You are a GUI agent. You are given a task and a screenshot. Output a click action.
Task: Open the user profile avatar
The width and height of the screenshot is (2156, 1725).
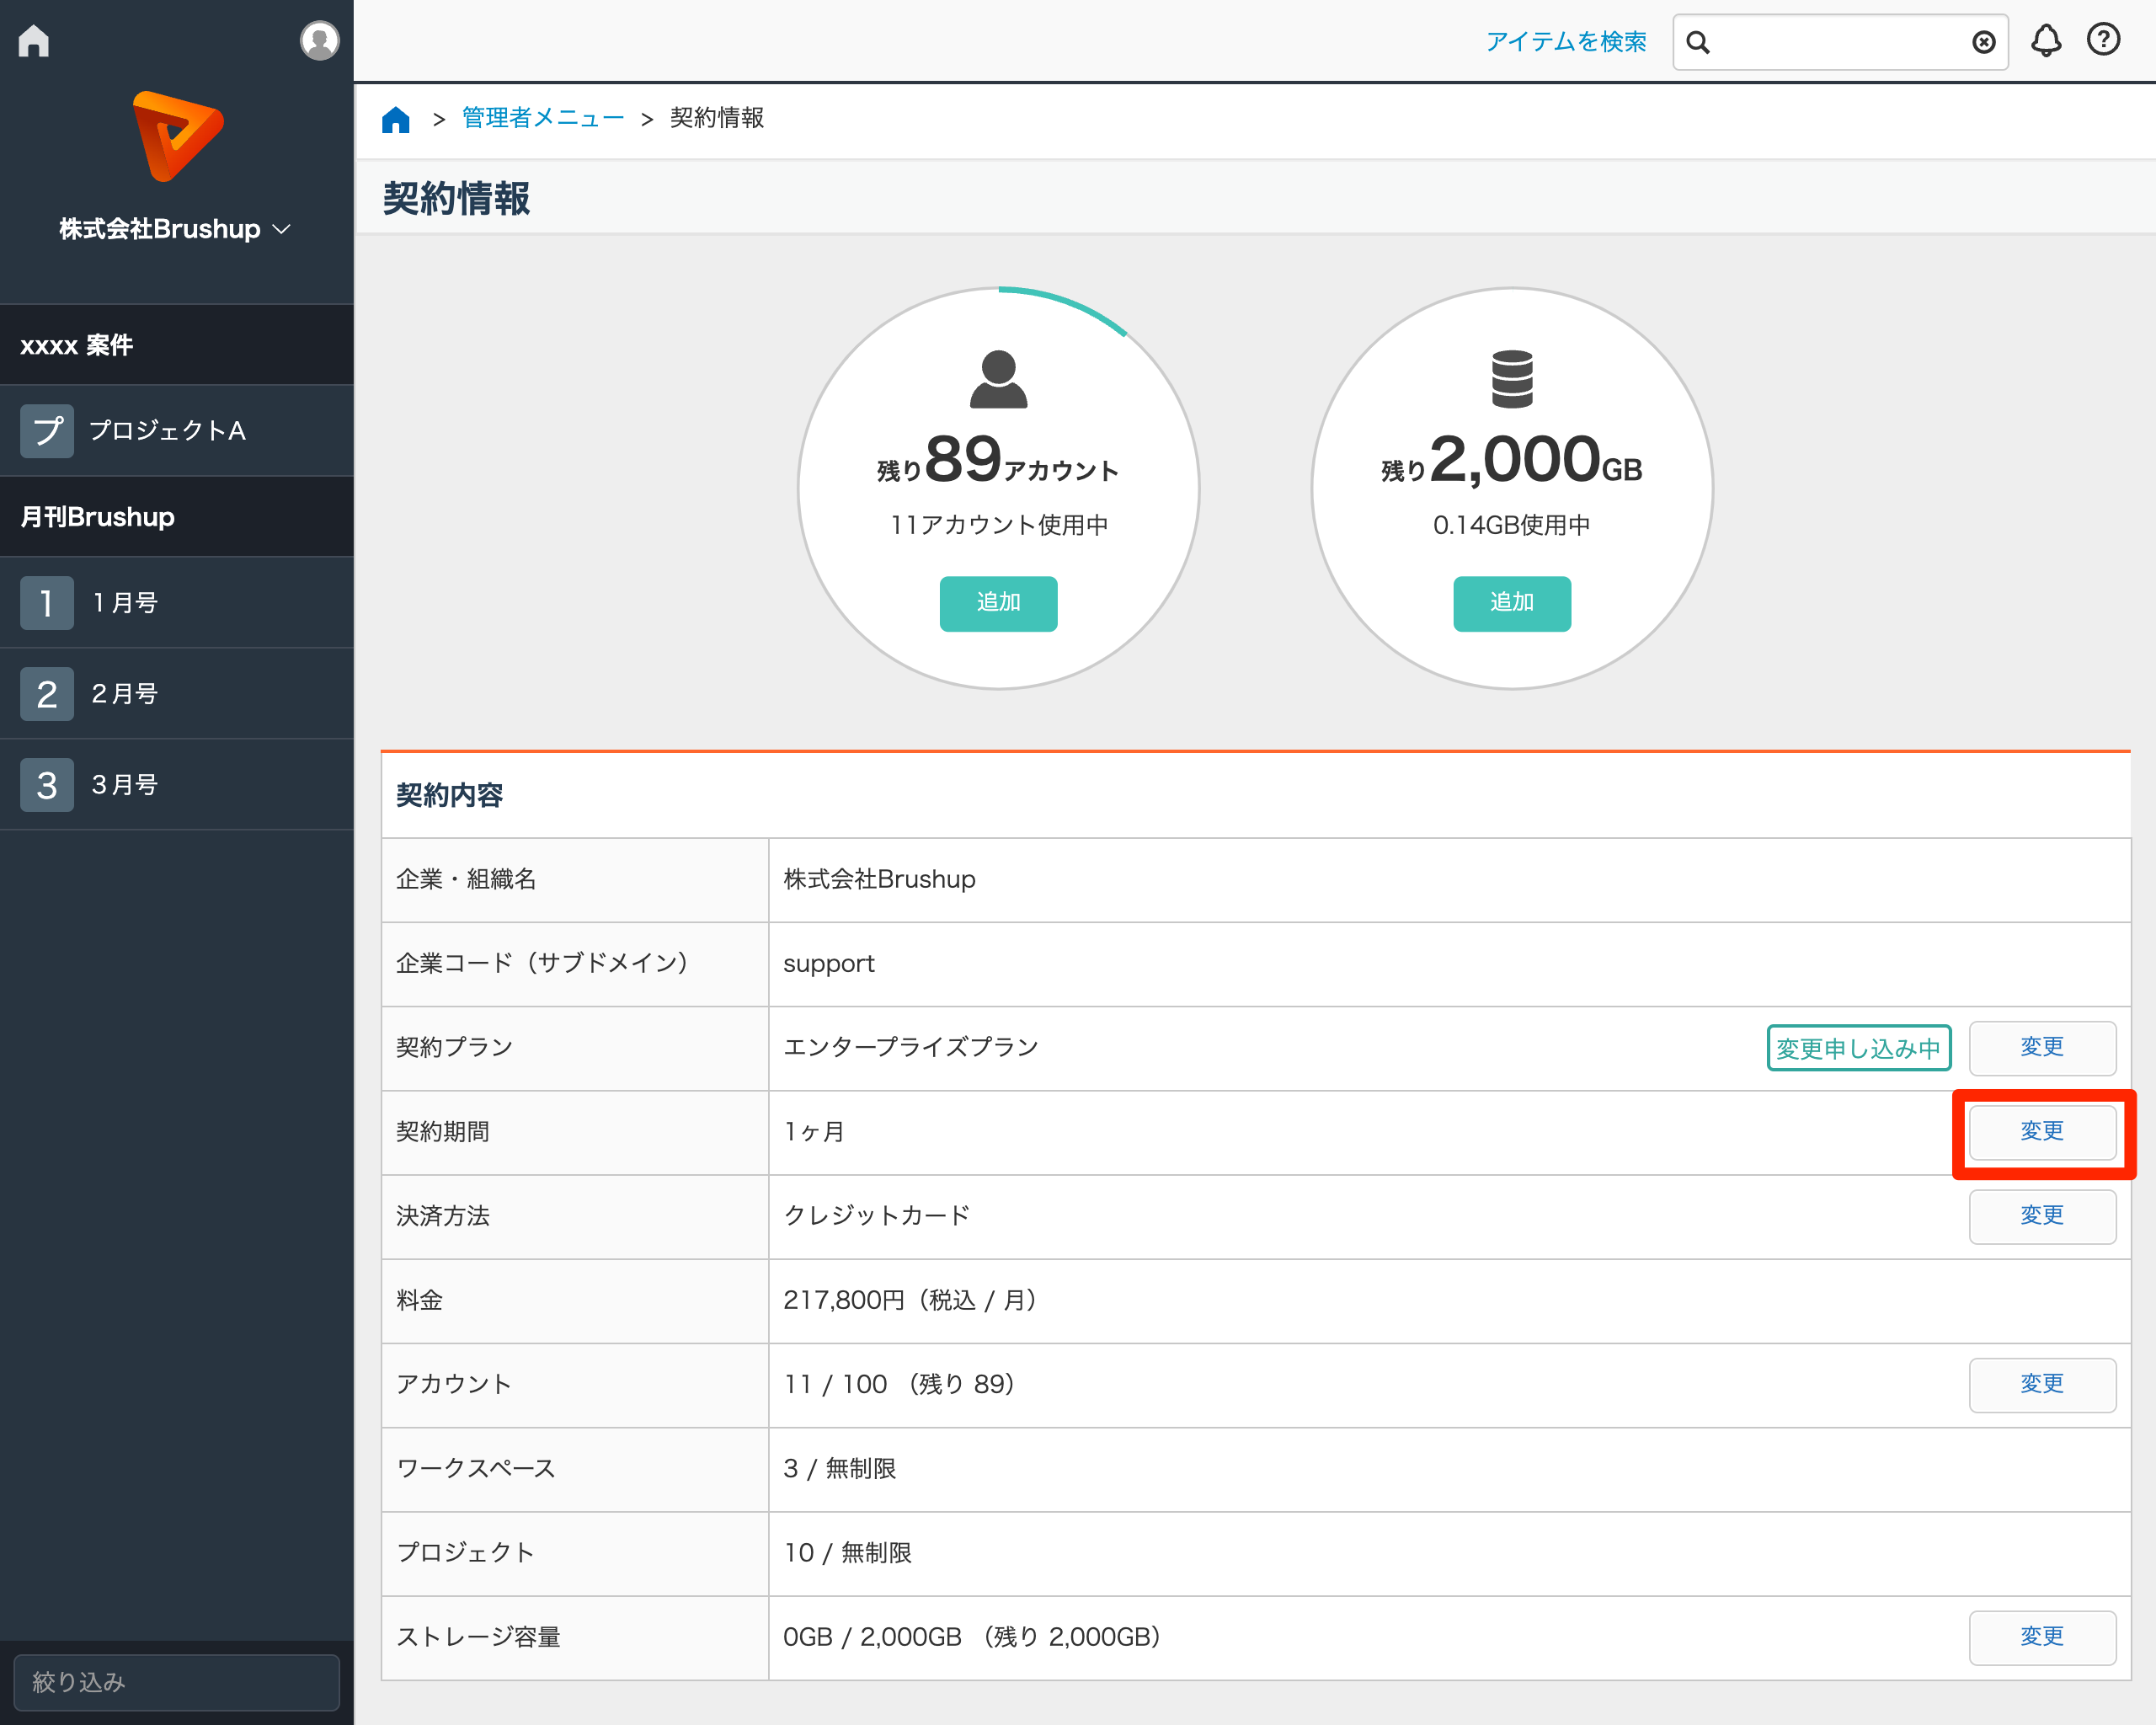coord(319,41)
